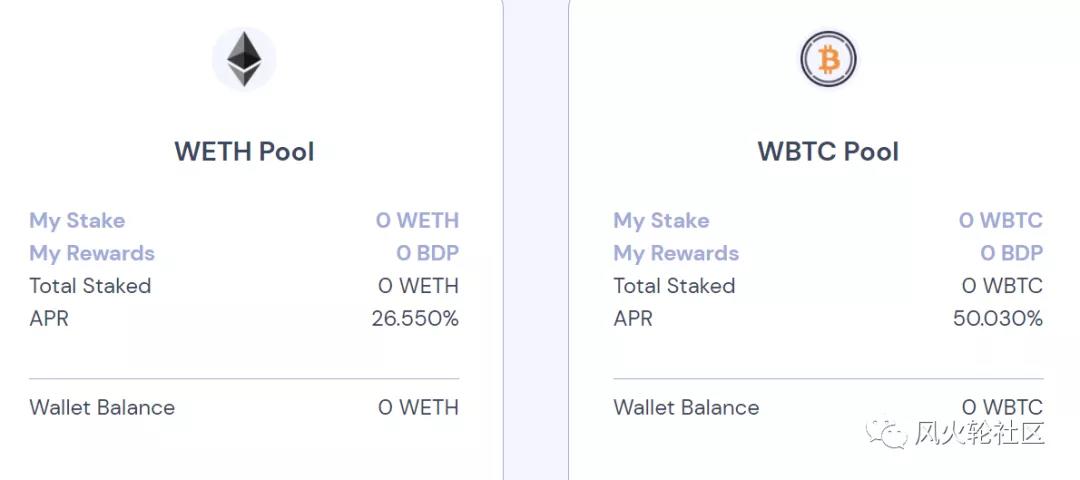This screenshot has height=480, width=1080.
Task: Click My Rewards in WBTC pool
Action: click(x=676, y=253)
